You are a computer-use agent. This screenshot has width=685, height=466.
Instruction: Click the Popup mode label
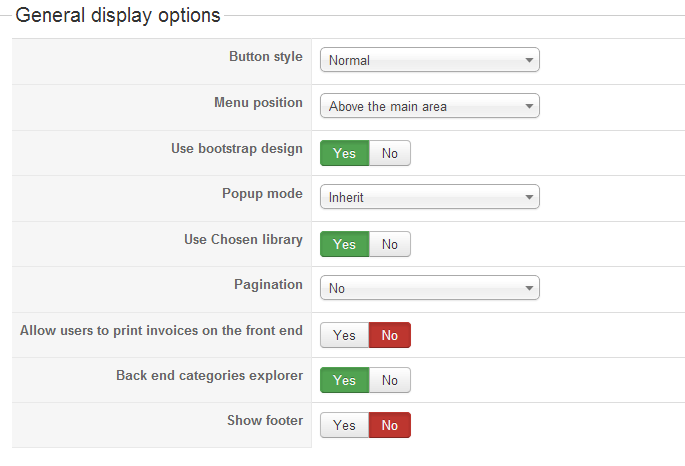(x=262, y=193)
